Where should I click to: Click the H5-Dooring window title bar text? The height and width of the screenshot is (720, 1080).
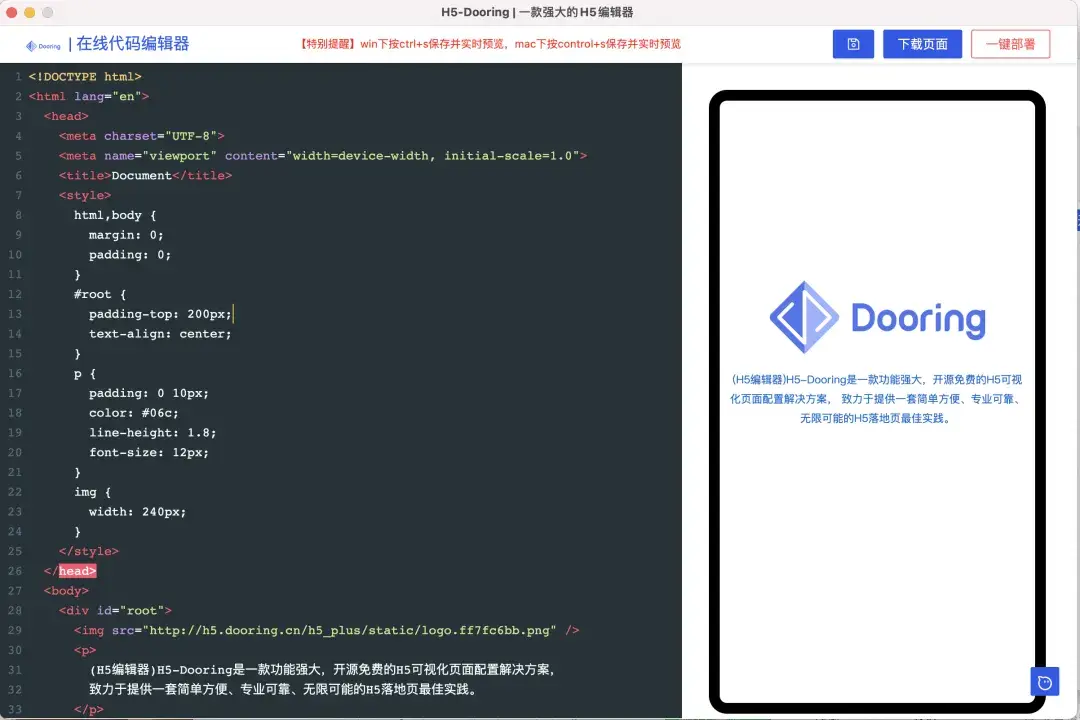[540, 12]
